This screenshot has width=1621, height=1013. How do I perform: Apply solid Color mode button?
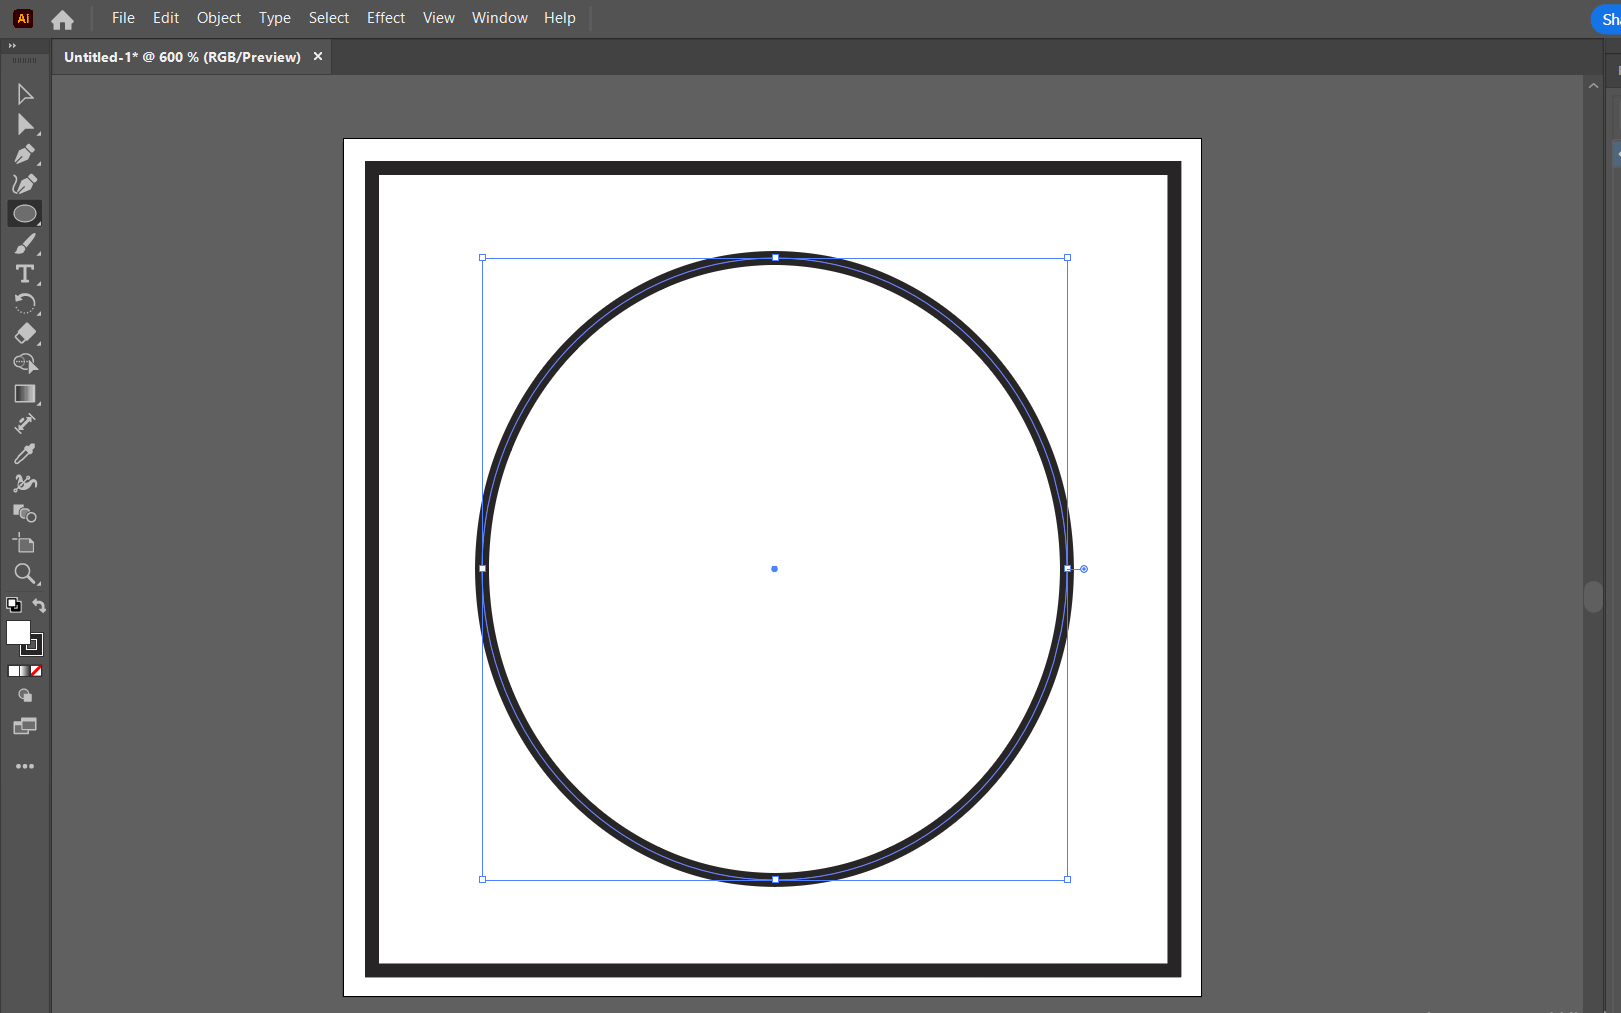point(13,671)
